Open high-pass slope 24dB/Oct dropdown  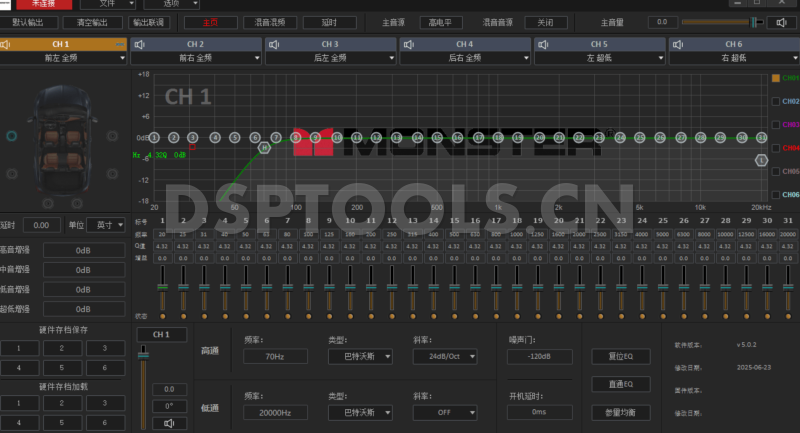point(444,356)
